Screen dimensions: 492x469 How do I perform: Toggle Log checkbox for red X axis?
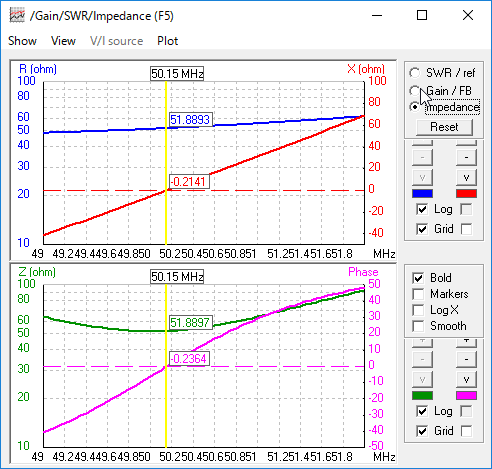point(466,210)
